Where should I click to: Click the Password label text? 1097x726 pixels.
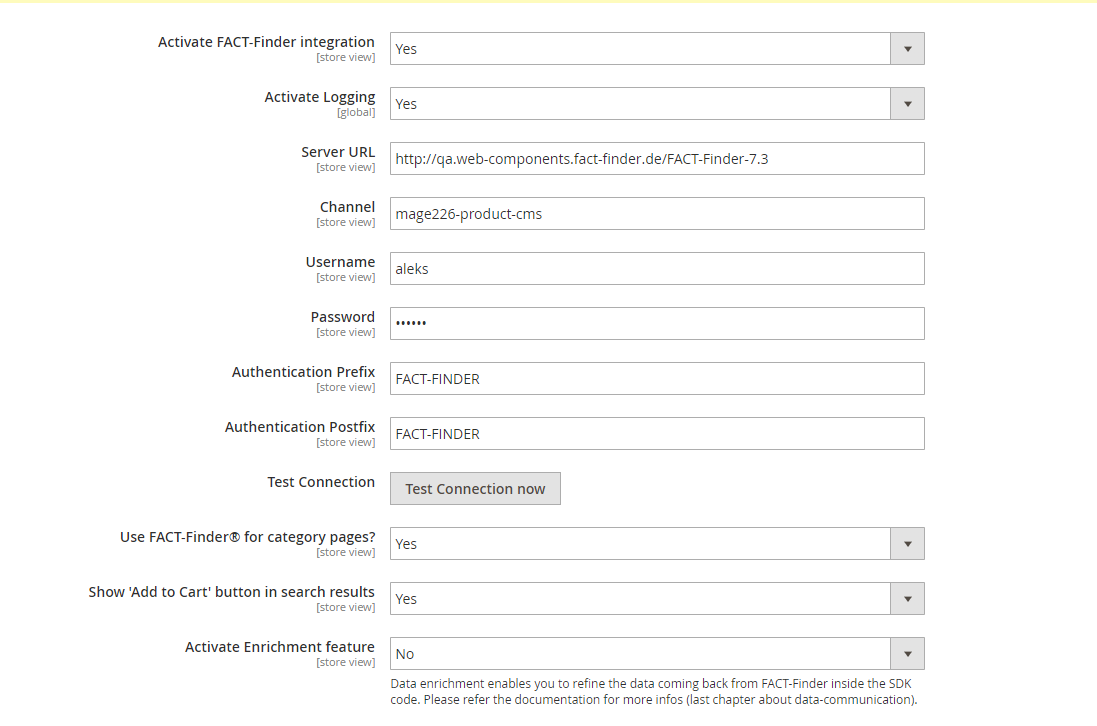pyautogui.click(x=343, y=317)
